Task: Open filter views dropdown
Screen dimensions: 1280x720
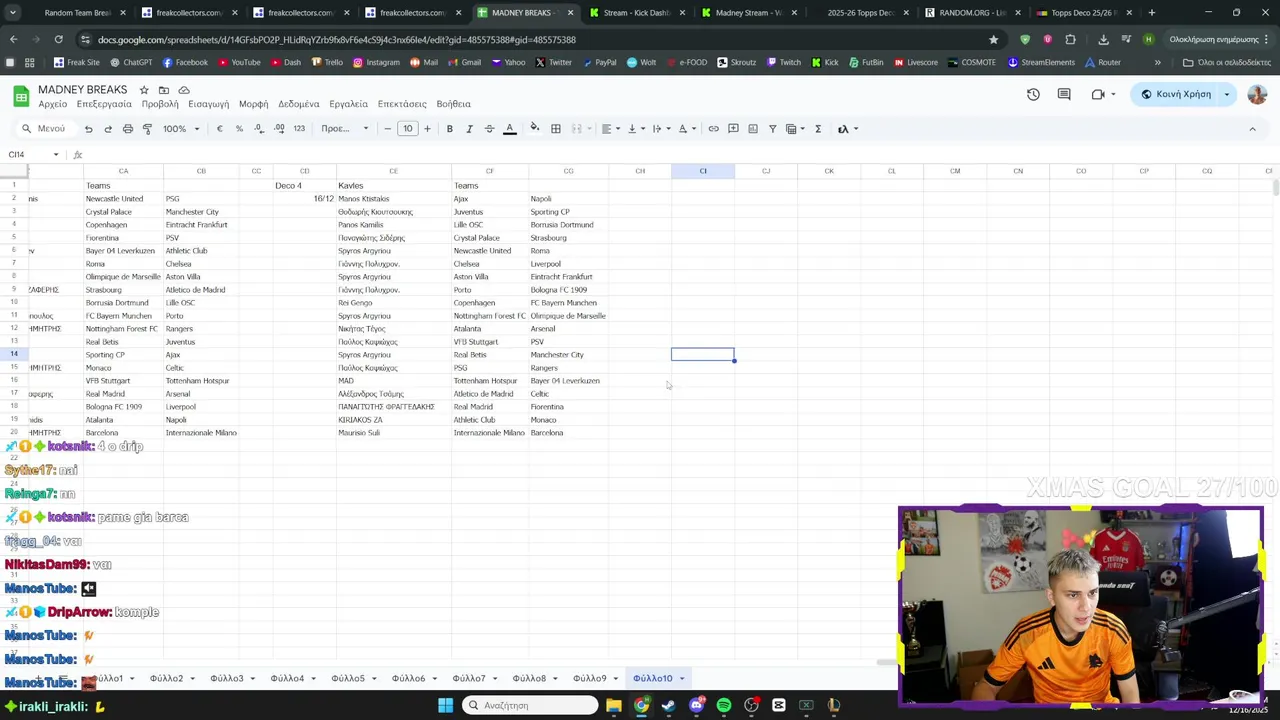Action: tap(795, 129)
